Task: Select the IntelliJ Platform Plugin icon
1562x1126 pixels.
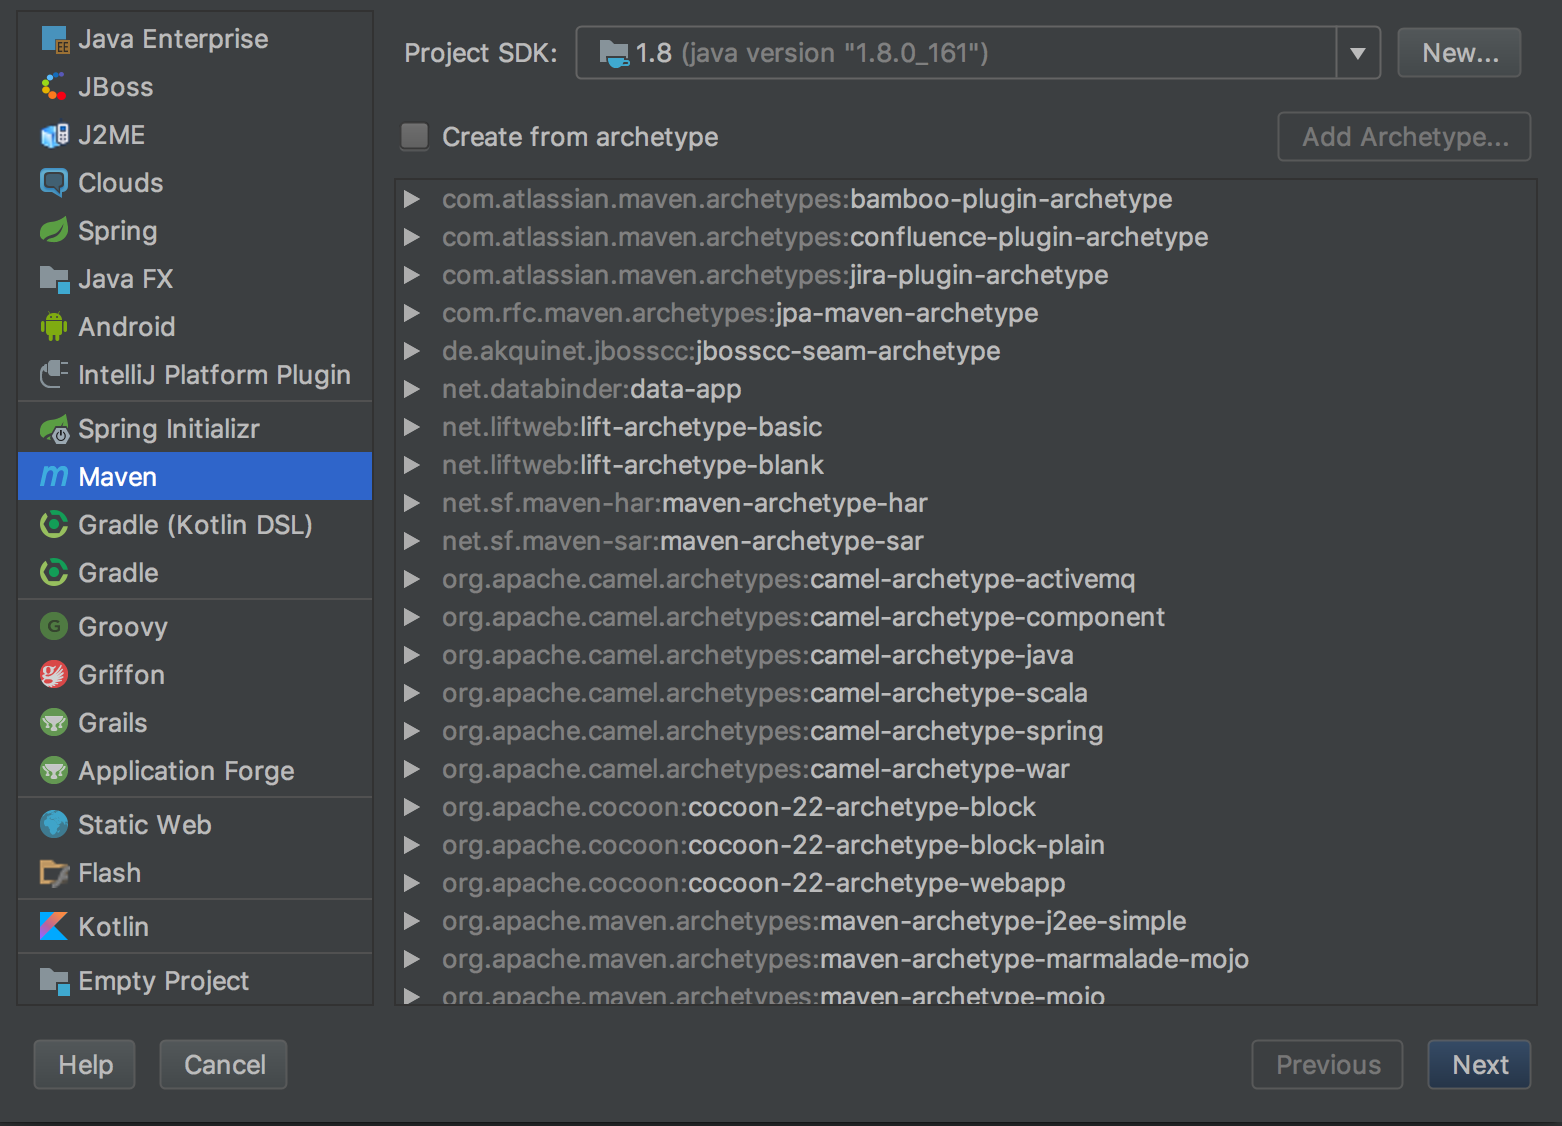Action: (x=54, y=375)
